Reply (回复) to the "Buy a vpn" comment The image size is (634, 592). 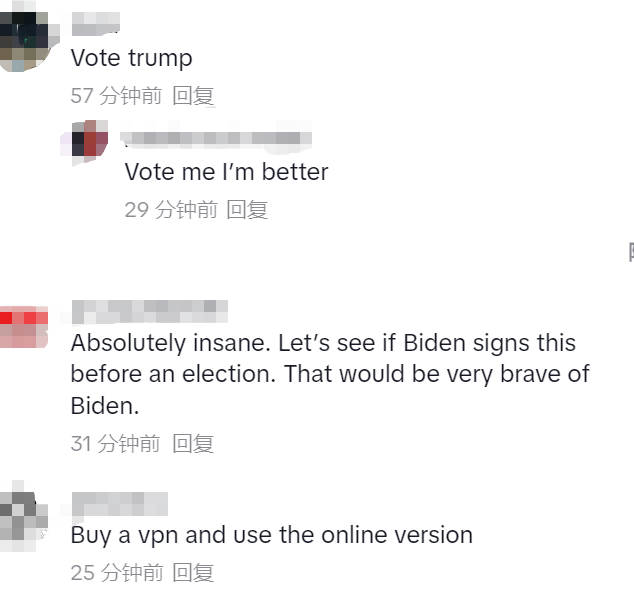pos(193,573)
